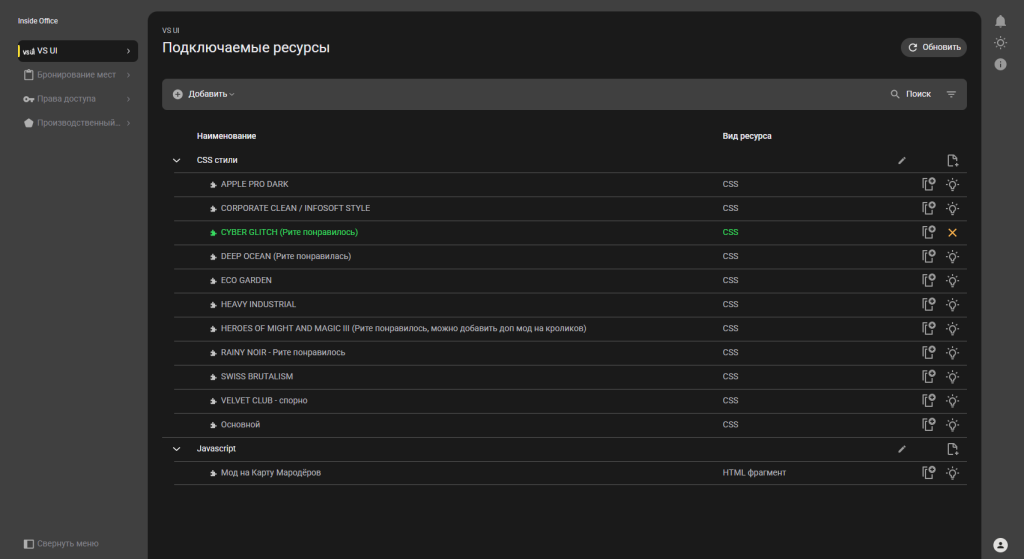Edit the CSS стили group with pencil icon
The height and width of the screenshot is (559, 1024).
point(902,160)
